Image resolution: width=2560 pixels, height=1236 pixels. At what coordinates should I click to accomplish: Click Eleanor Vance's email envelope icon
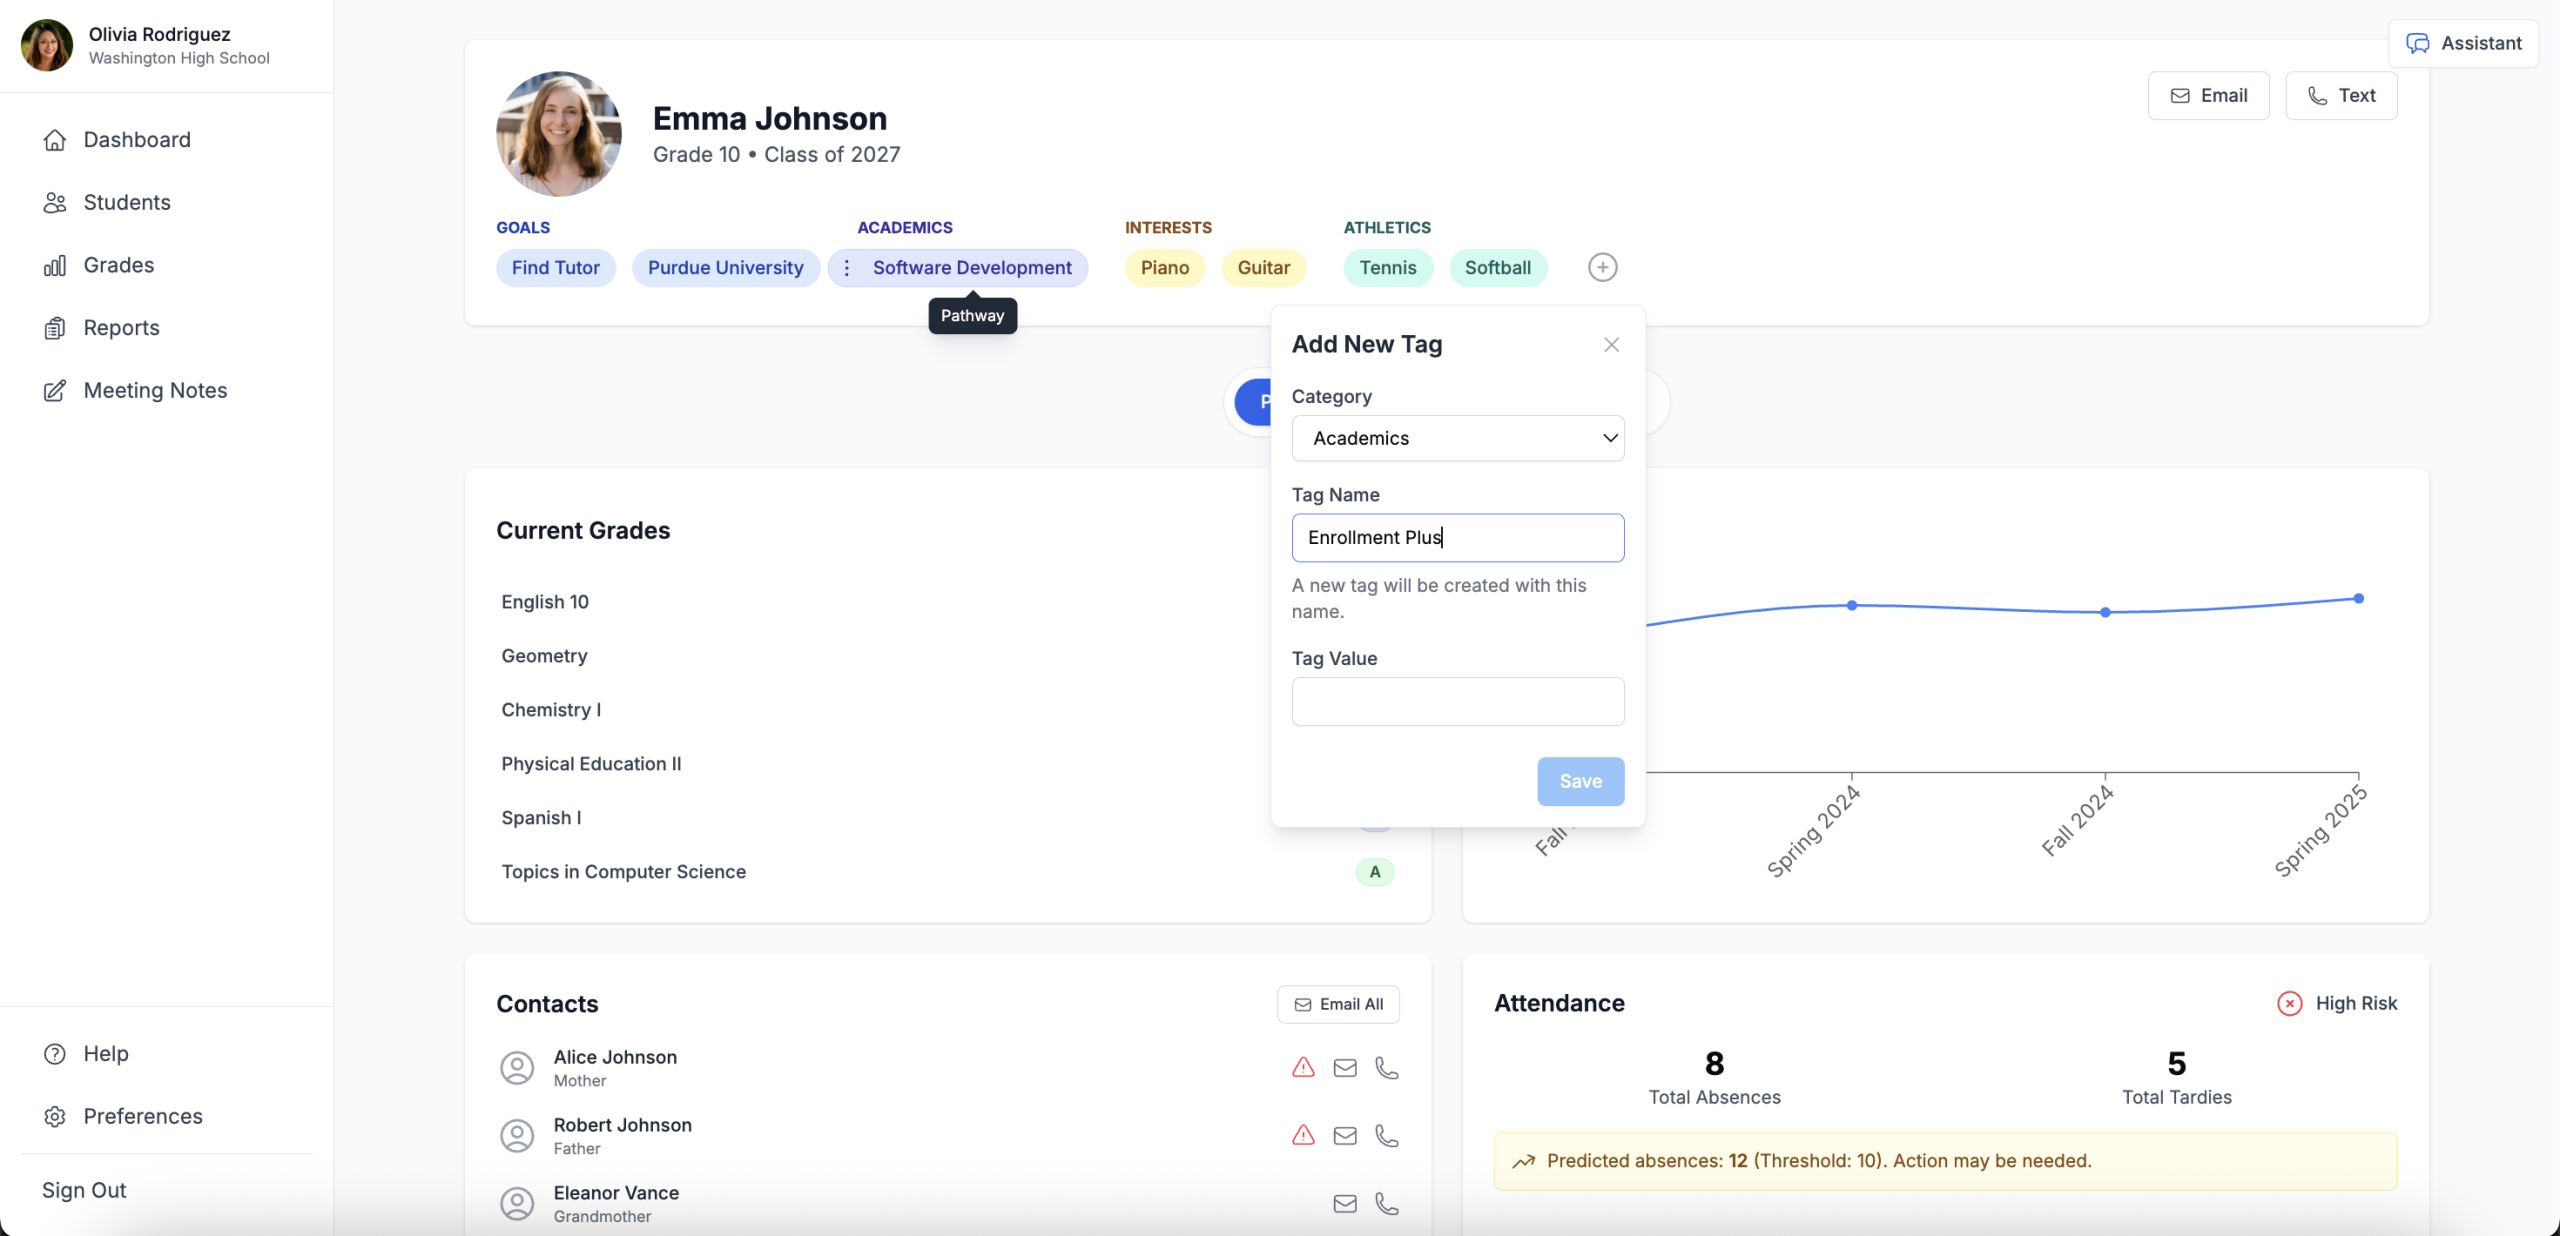[1345, 1204]
